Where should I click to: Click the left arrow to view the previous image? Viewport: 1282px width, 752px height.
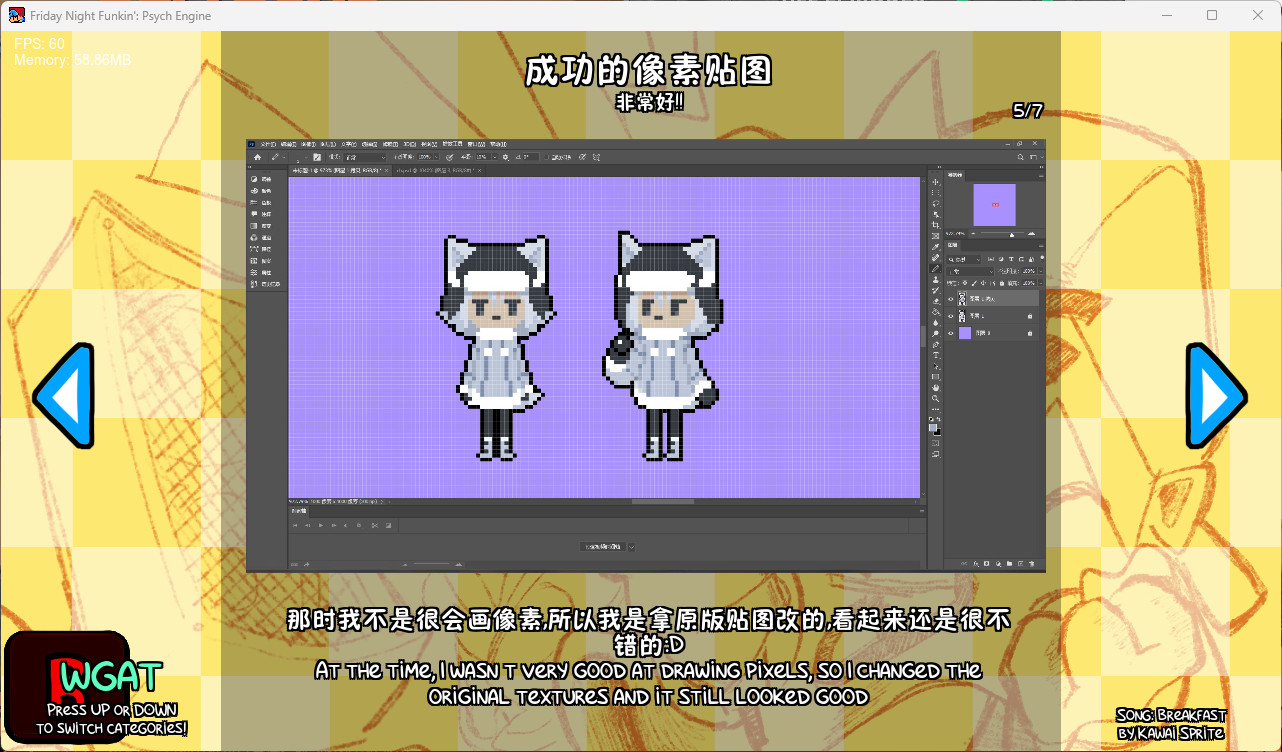pos(67,395)
